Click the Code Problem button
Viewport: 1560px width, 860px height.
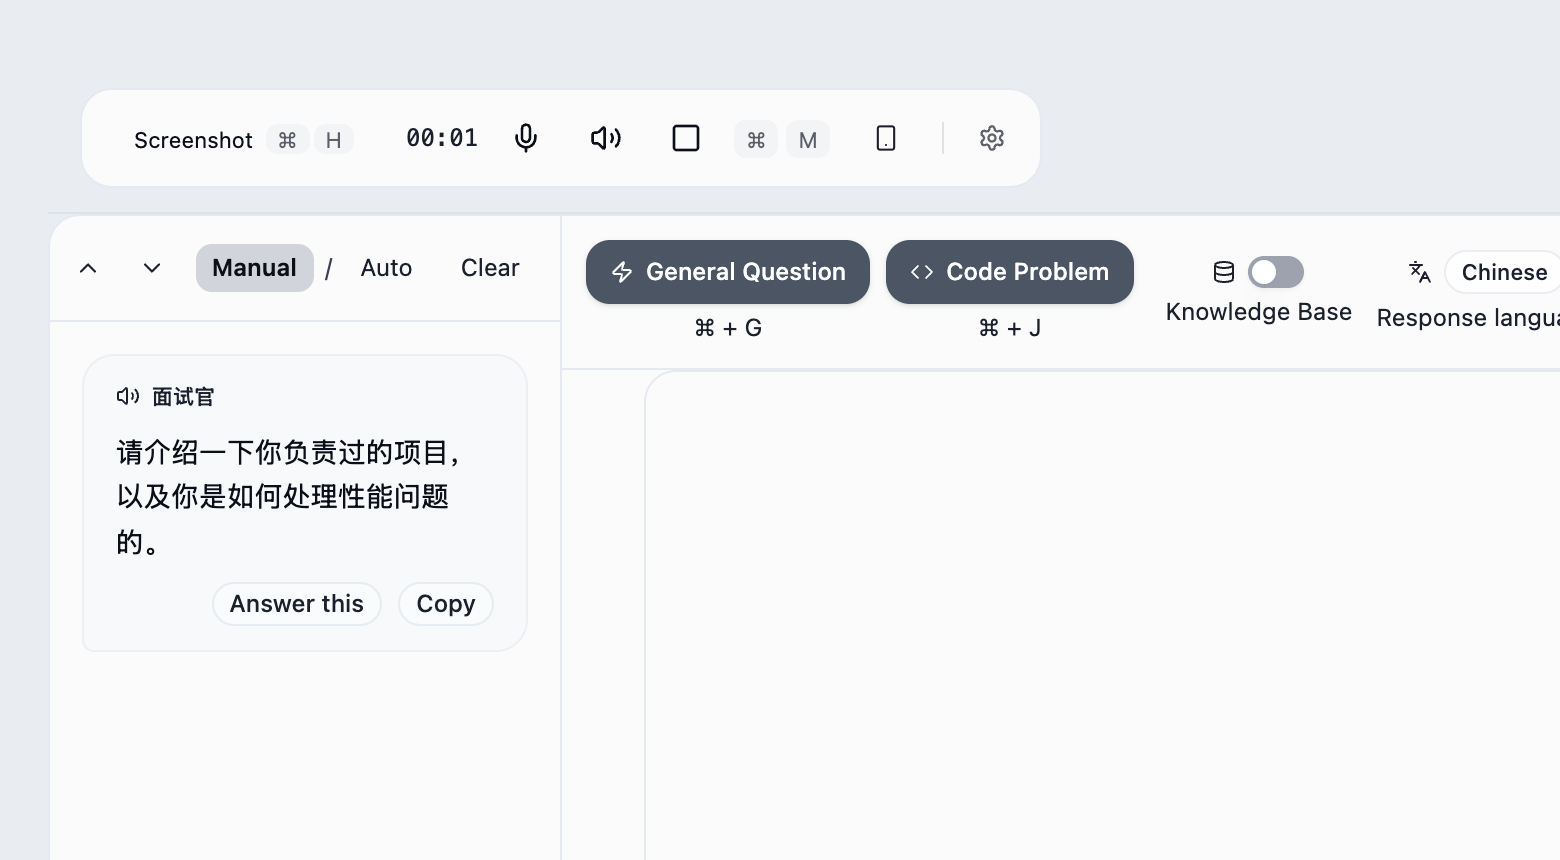click(x=1010, y=272)
